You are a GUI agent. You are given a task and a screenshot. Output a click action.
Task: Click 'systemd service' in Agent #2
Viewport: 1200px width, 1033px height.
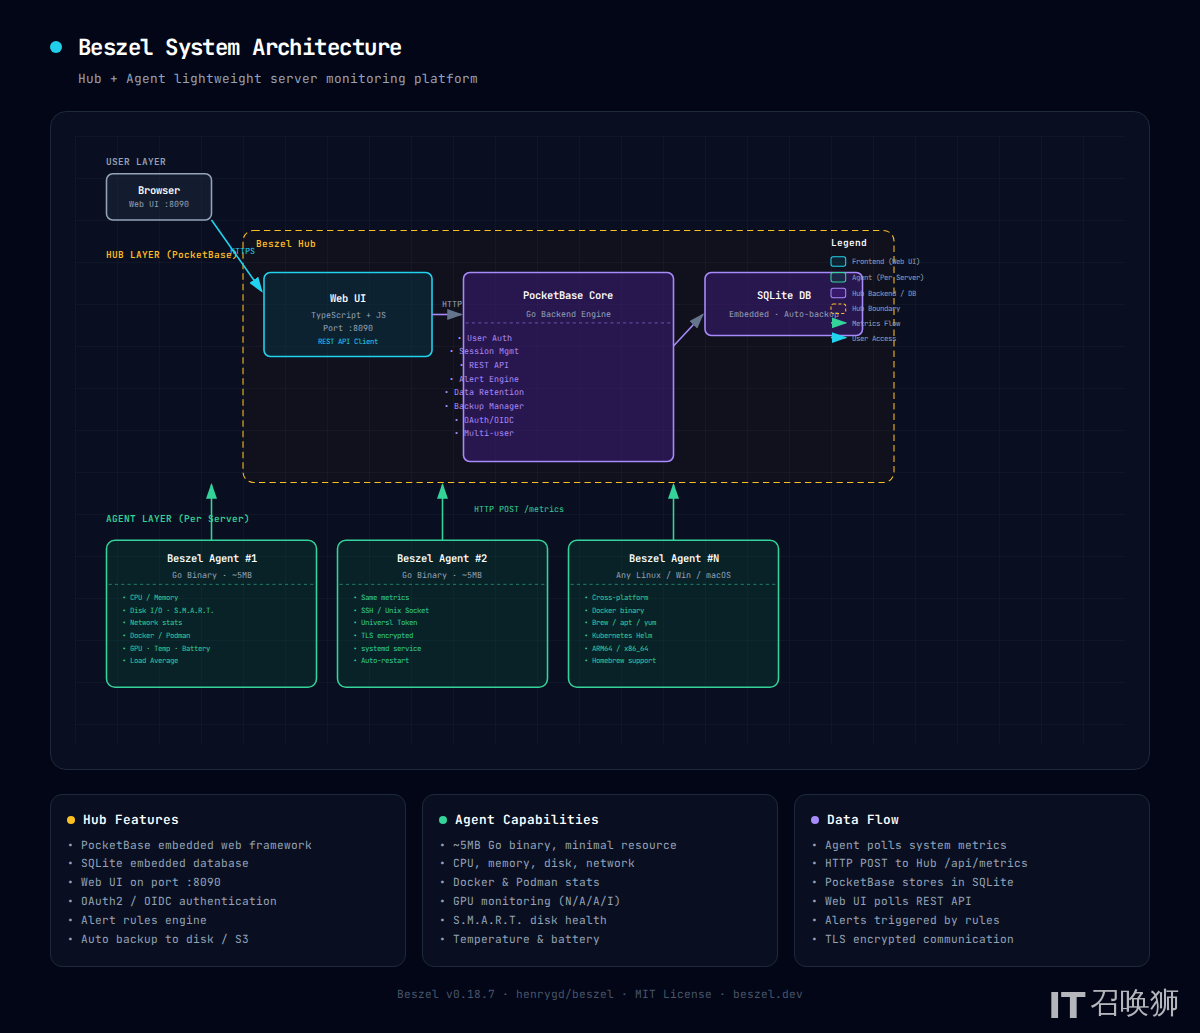pos(391,648)
